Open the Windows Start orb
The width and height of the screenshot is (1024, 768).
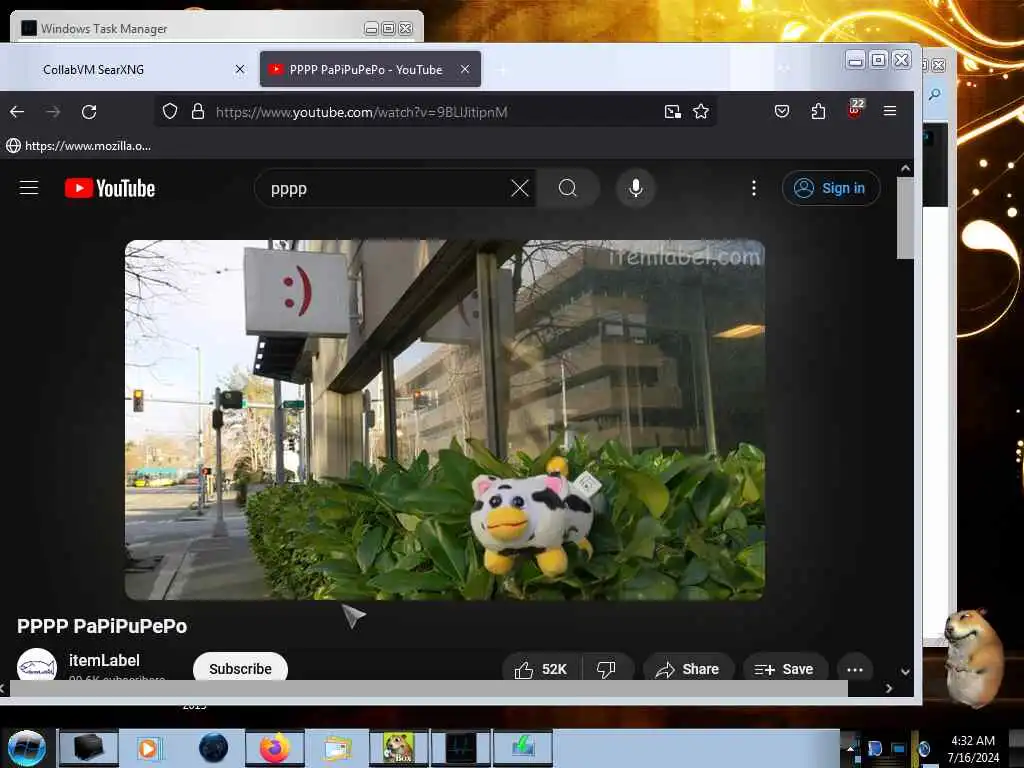pos(26,748)
